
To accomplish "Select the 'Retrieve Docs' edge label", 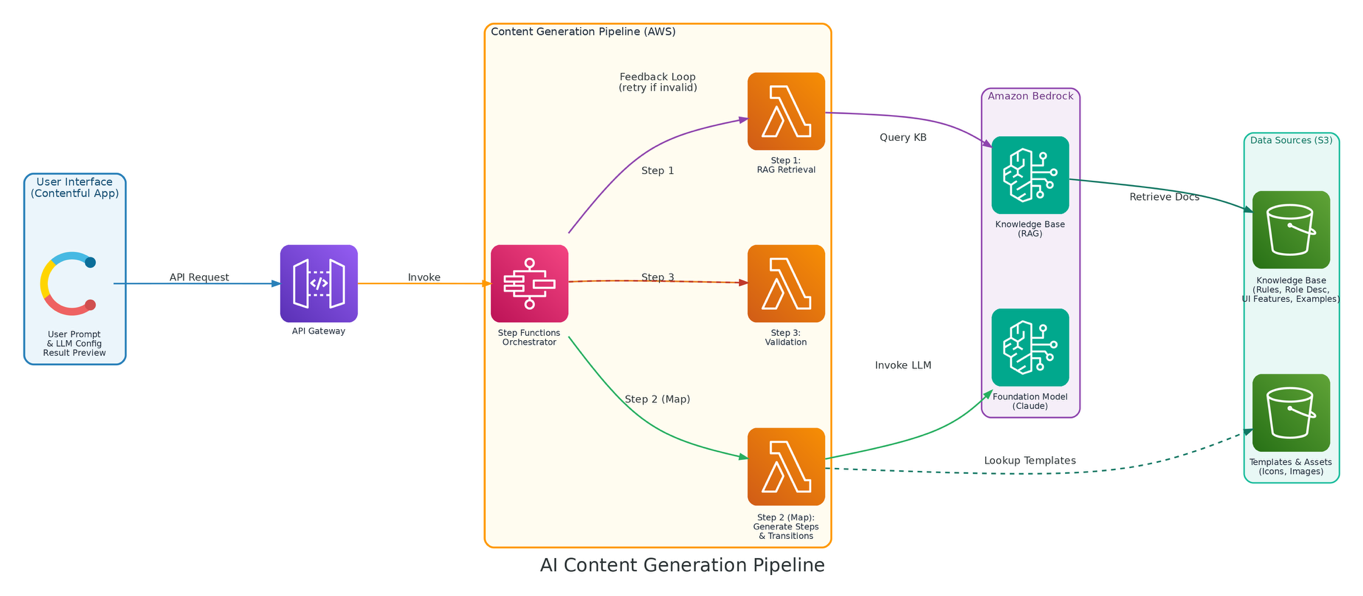I will tap(1164, 197).
